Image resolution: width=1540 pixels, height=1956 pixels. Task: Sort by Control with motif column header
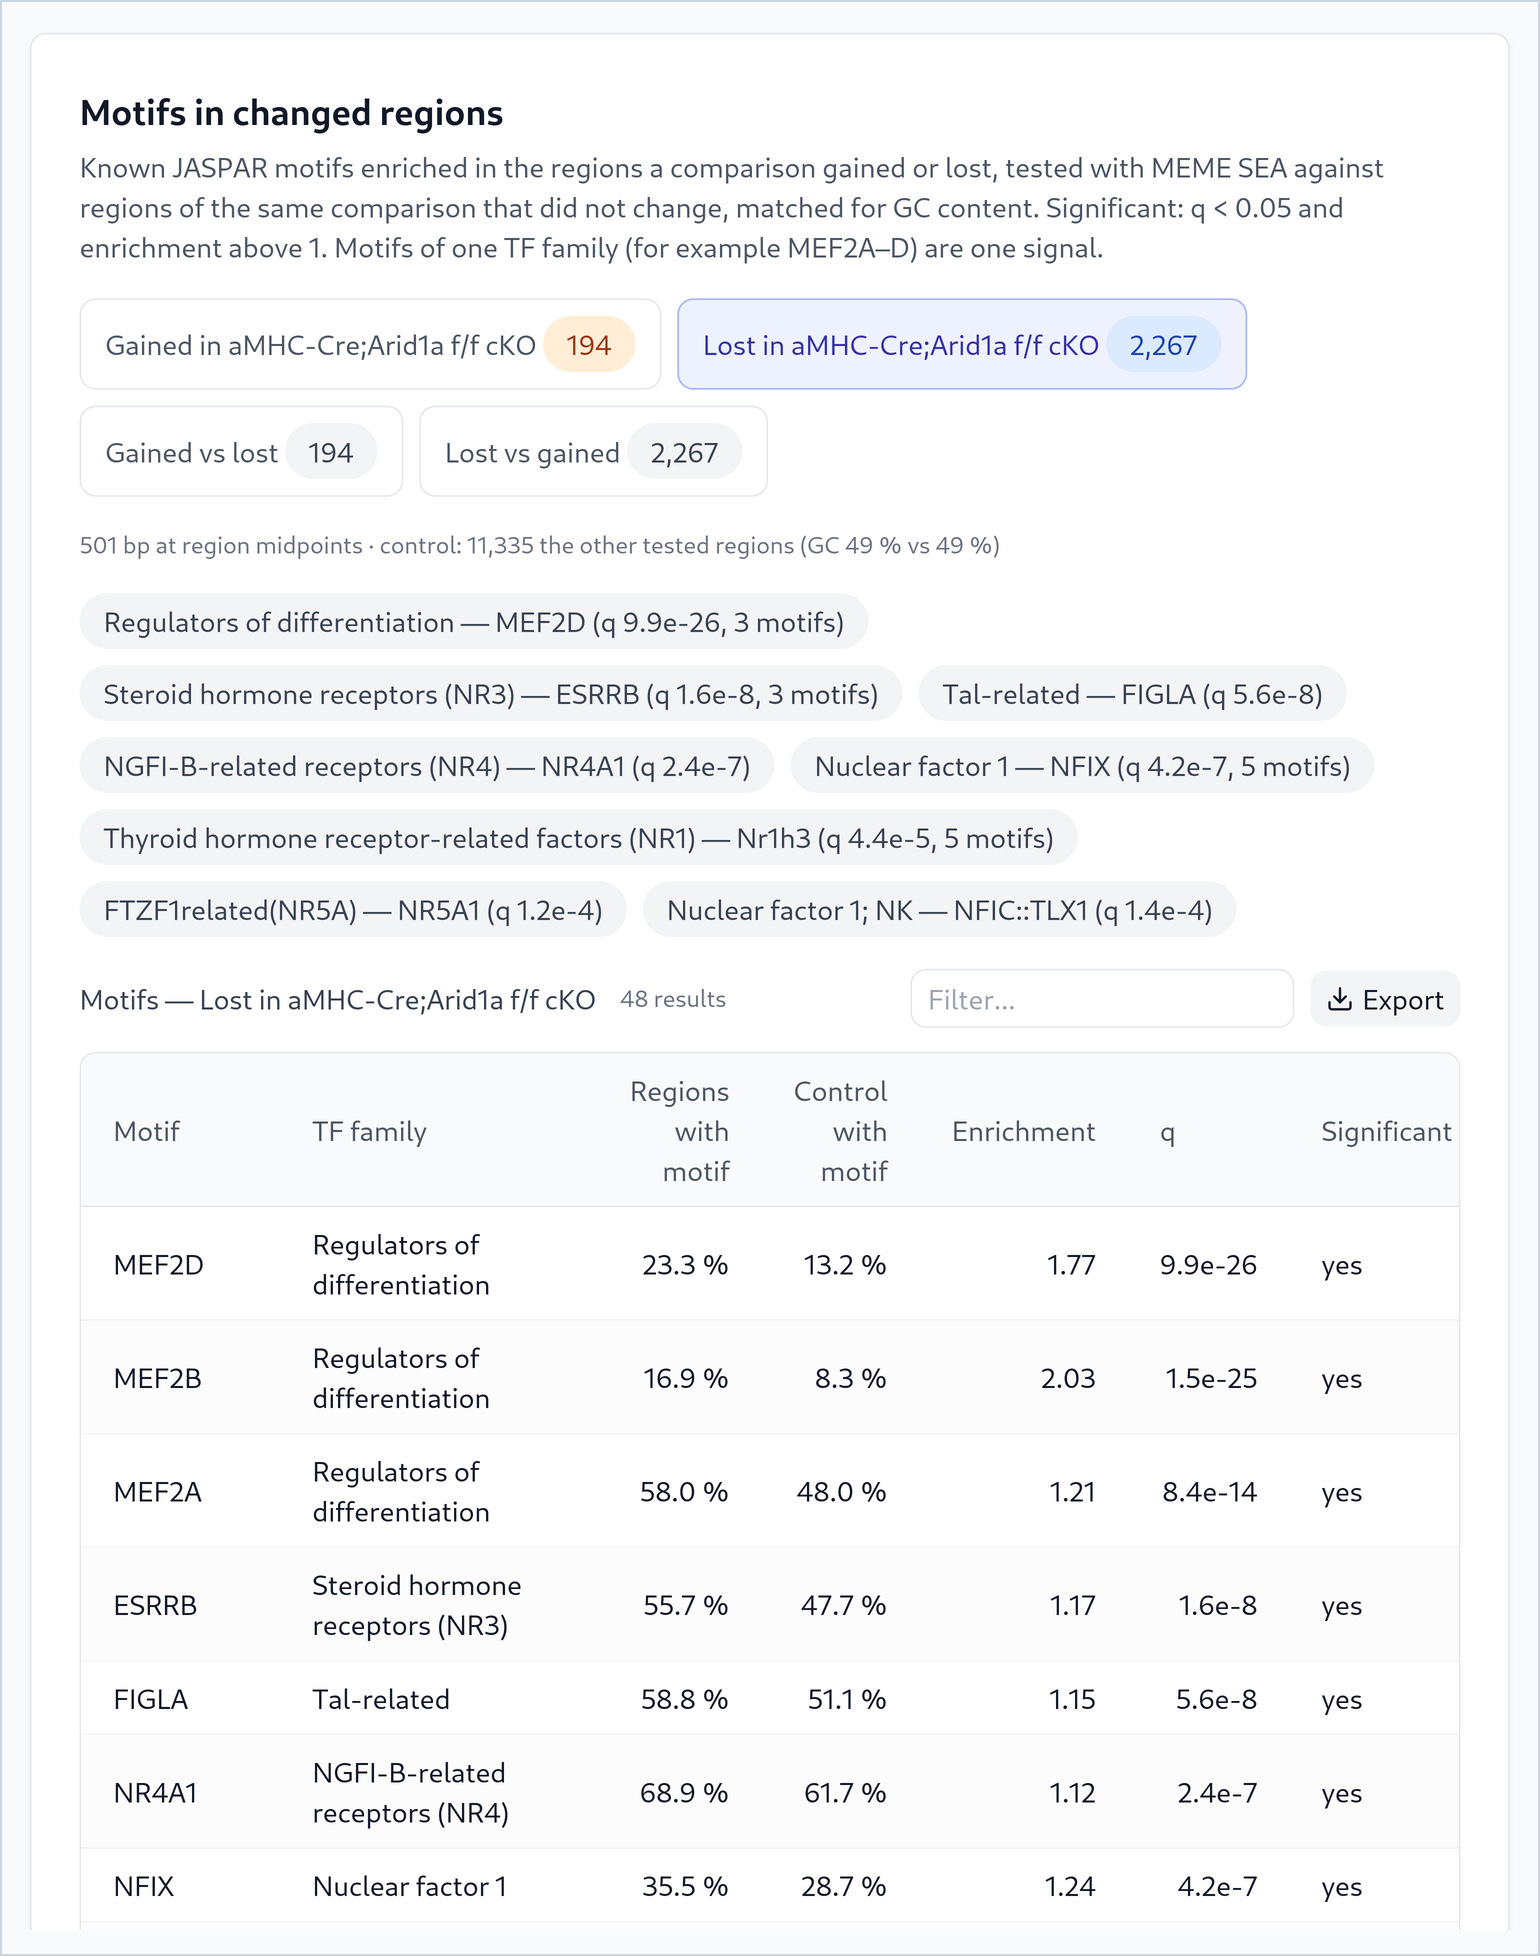click(840, 1131)
